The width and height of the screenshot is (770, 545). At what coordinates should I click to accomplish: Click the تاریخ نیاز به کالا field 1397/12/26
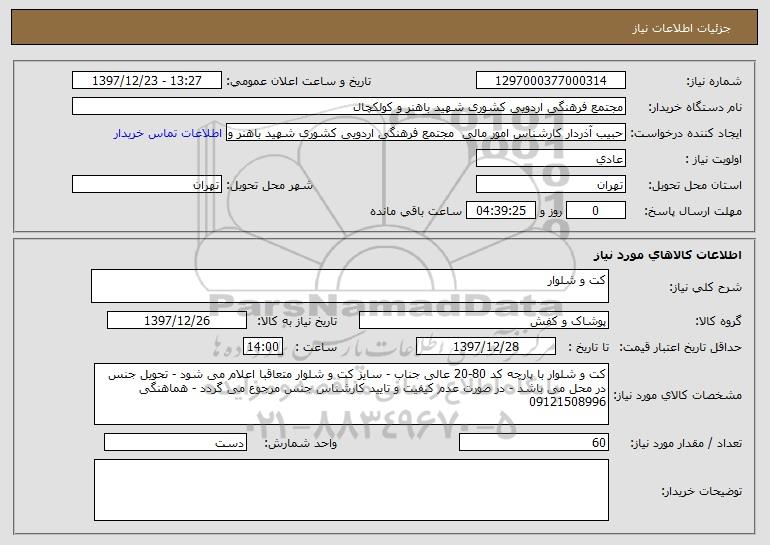point(177,321)
